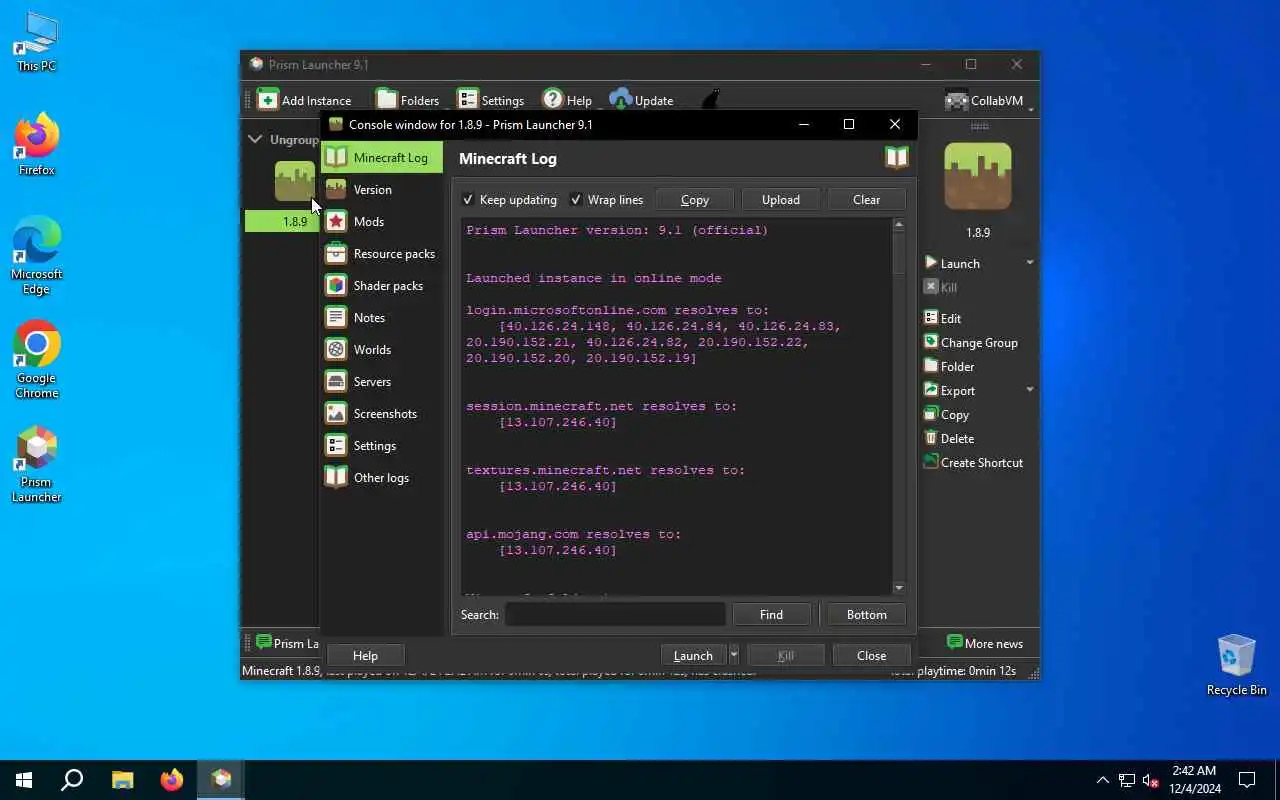The width and height of the screenshot is (1280, 800).
Task: Open the Mods page
Action: (381, 221)
